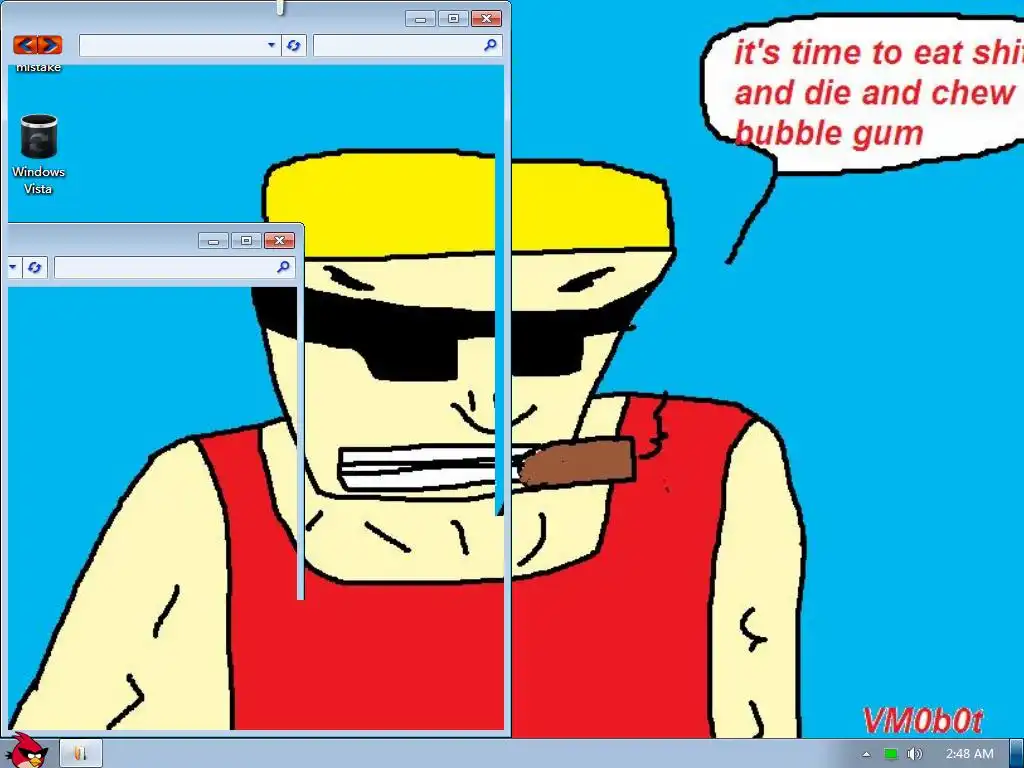Minimize the small explorer window

[213, 241]
